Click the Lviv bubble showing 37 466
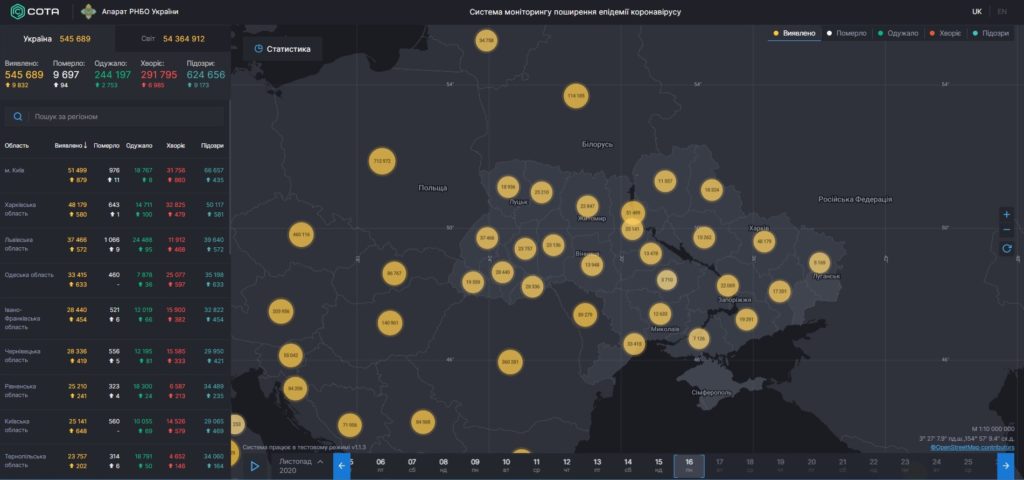 pyautogui.click(x=487, y=238)
